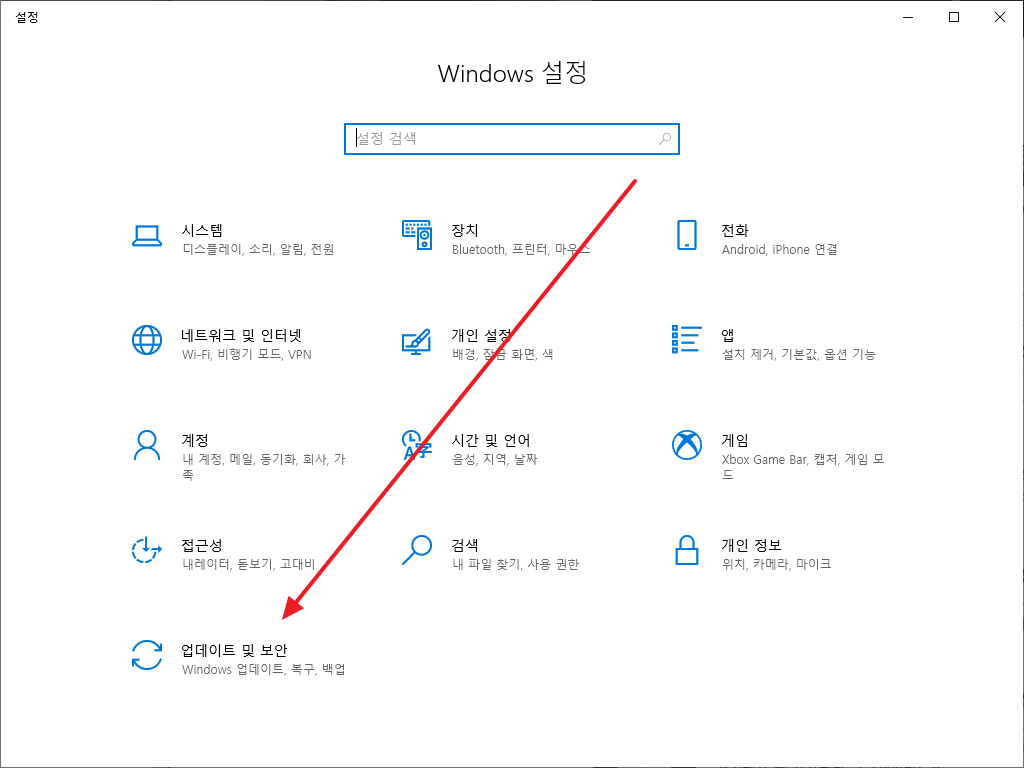Select the 장치 heading text
The width and height of the screenshot is (1024, 768).
pyautogui.click(x=465, y=230)
